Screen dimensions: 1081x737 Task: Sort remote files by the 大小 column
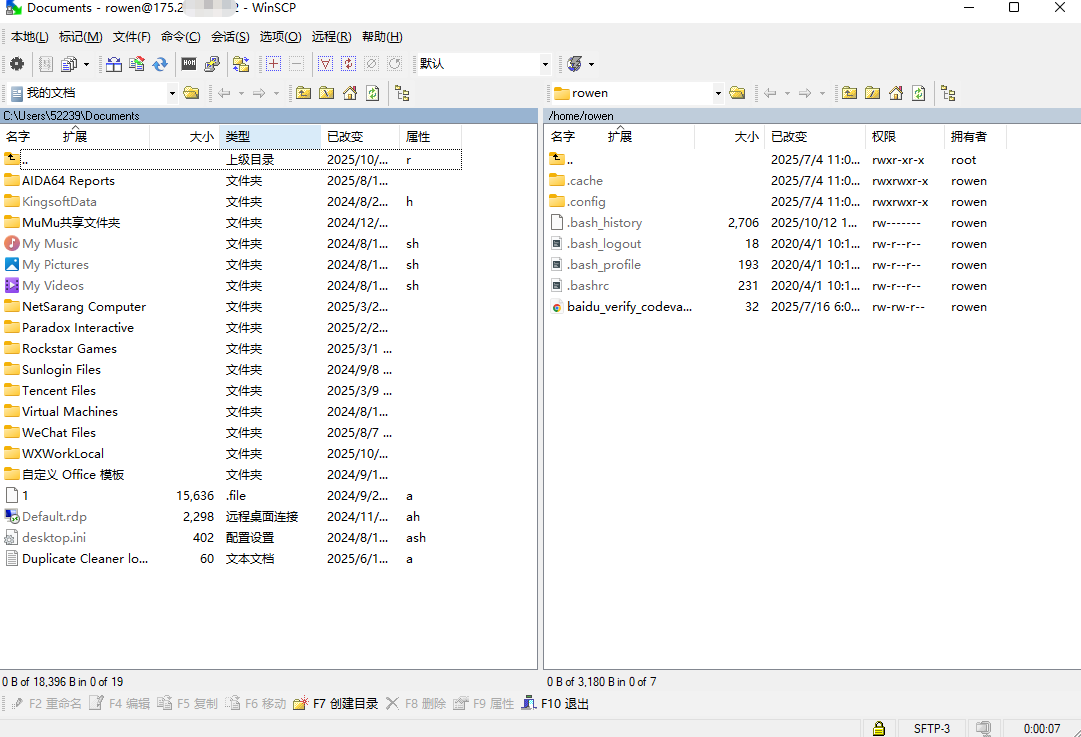point(746,137)
